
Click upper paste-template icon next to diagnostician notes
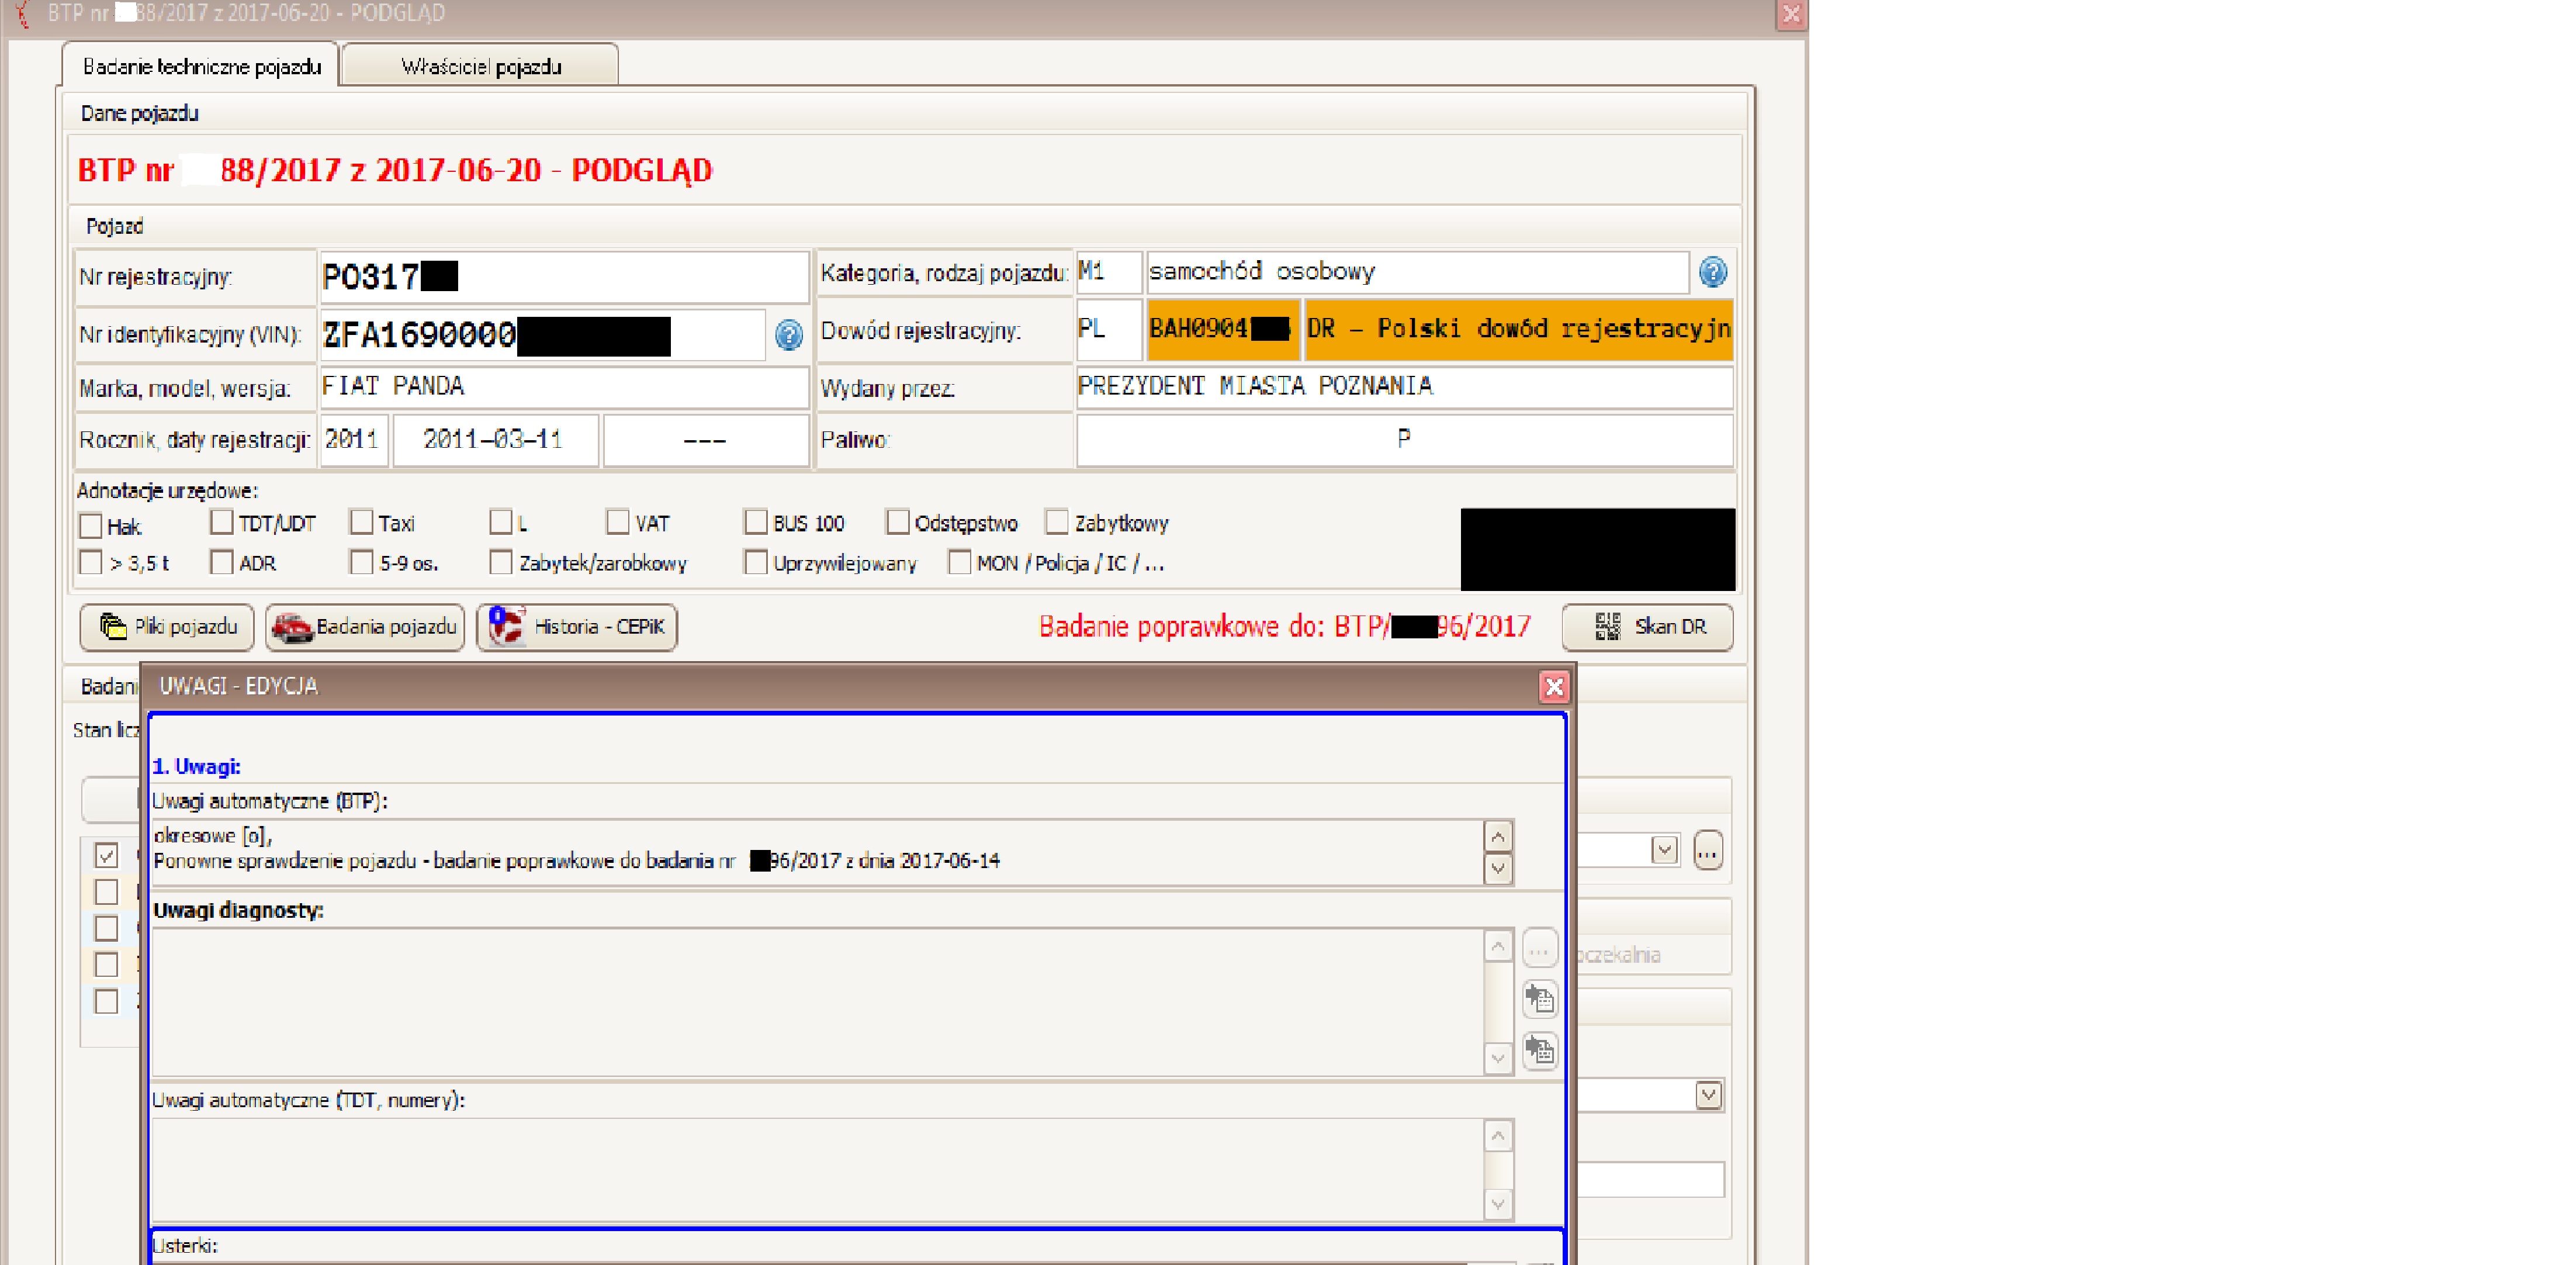click(x=1539, y=998)
